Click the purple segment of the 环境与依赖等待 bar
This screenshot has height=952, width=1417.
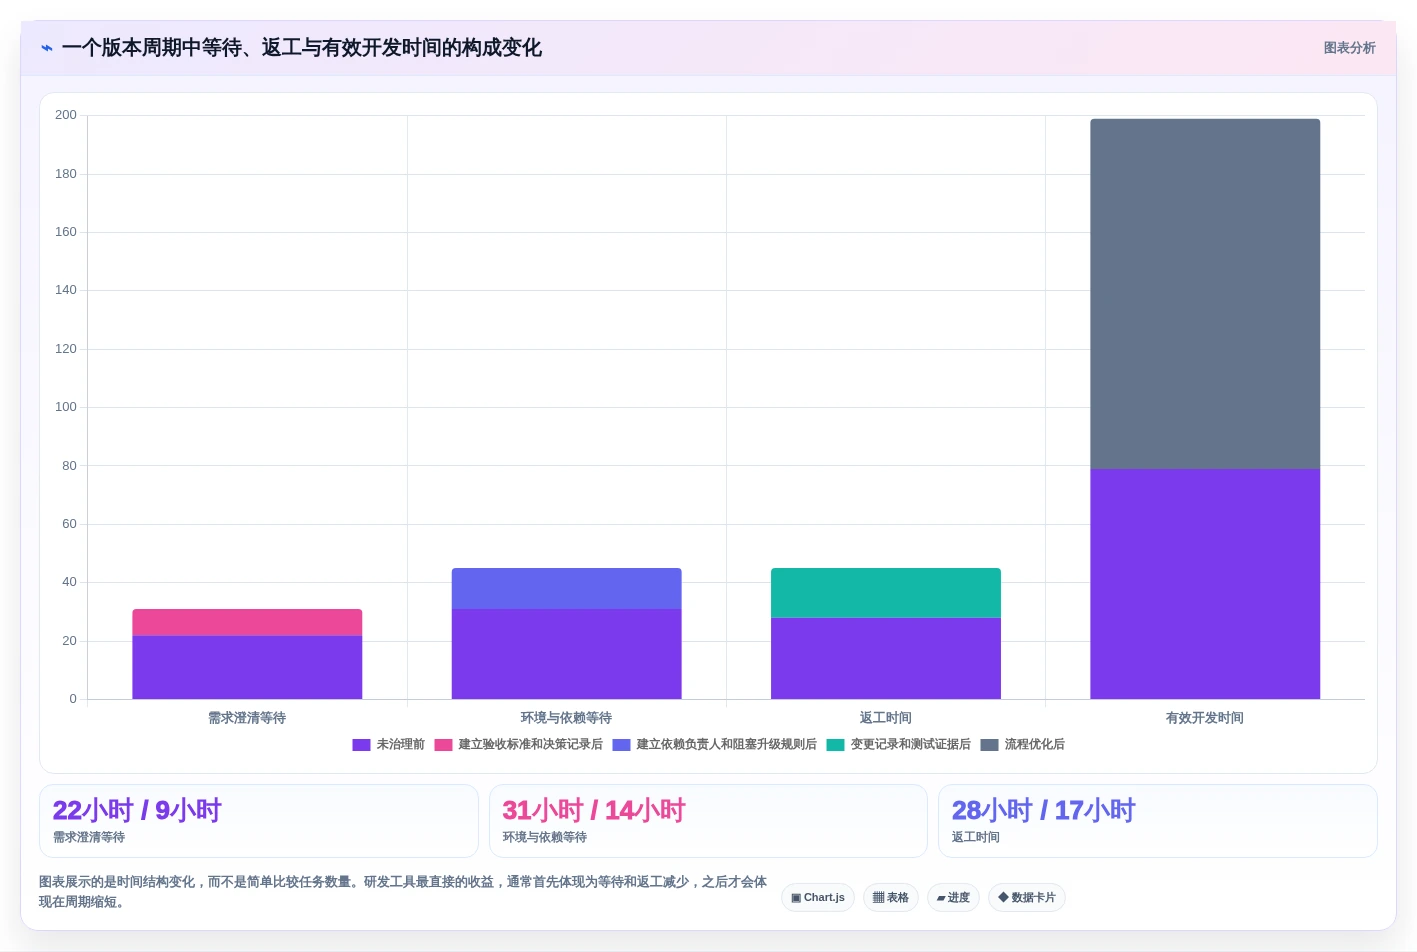[x=566, y=654]
